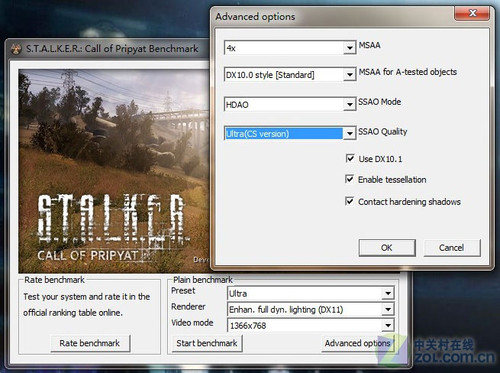
Task: Expand MSAA for A-tested objects dropdown
Action: coord(349,75)
